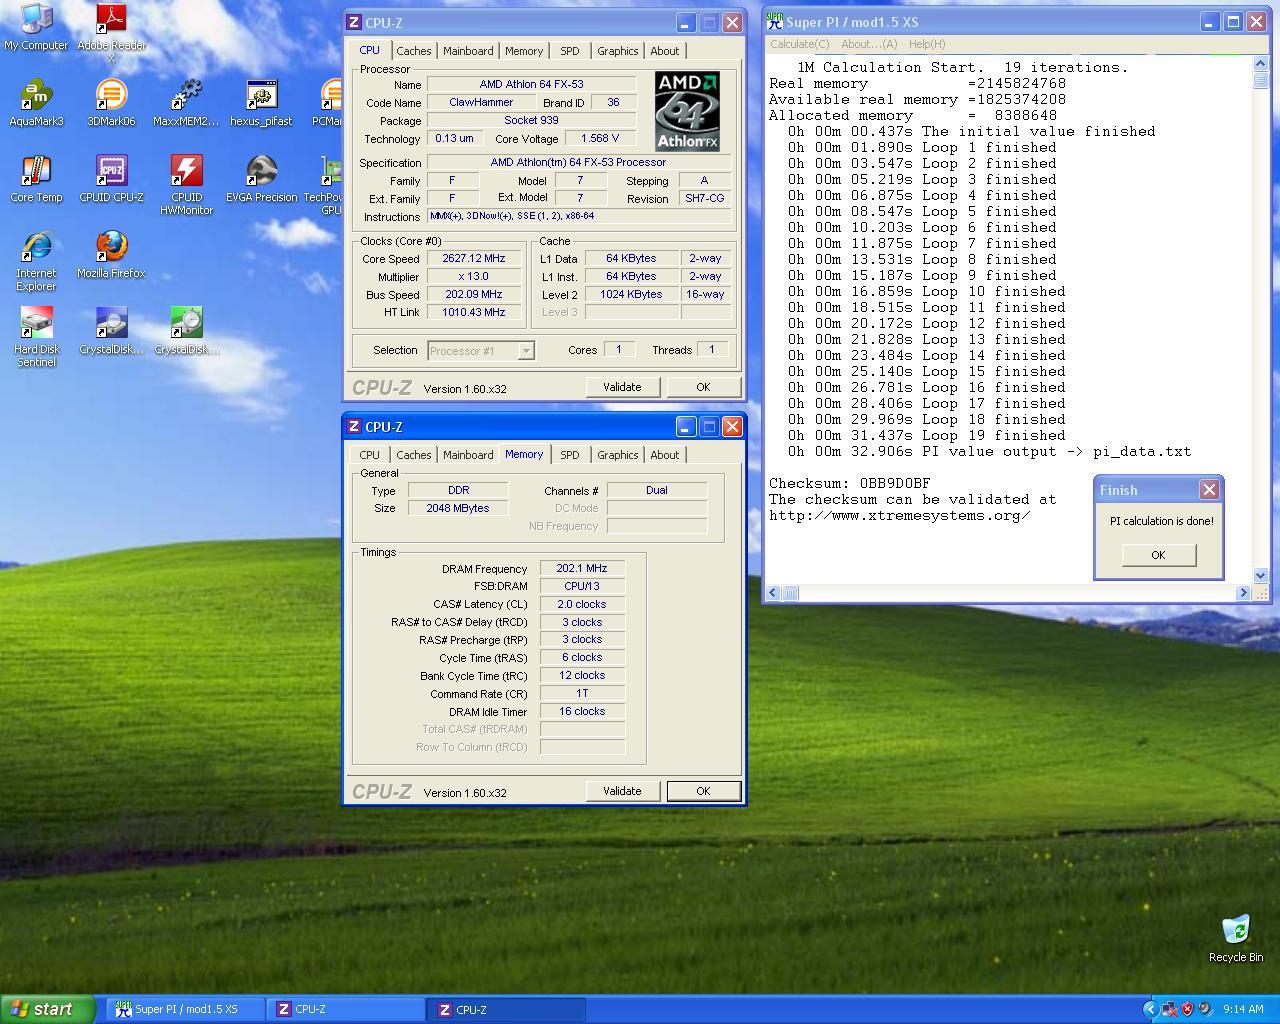Launch hexus_pifast desktop shortcut
Screen dimensions: 1280x1024
pos(261,103)
